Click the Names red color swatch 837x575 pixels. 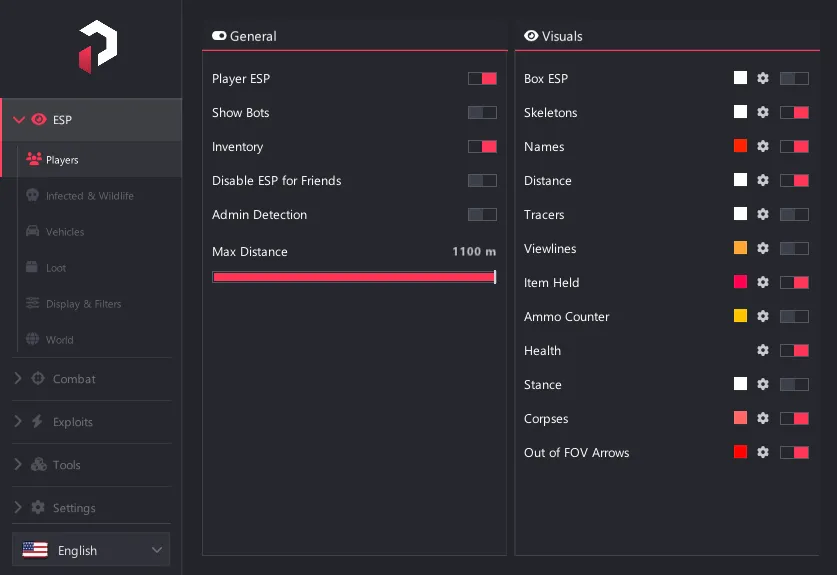(740, 146)
